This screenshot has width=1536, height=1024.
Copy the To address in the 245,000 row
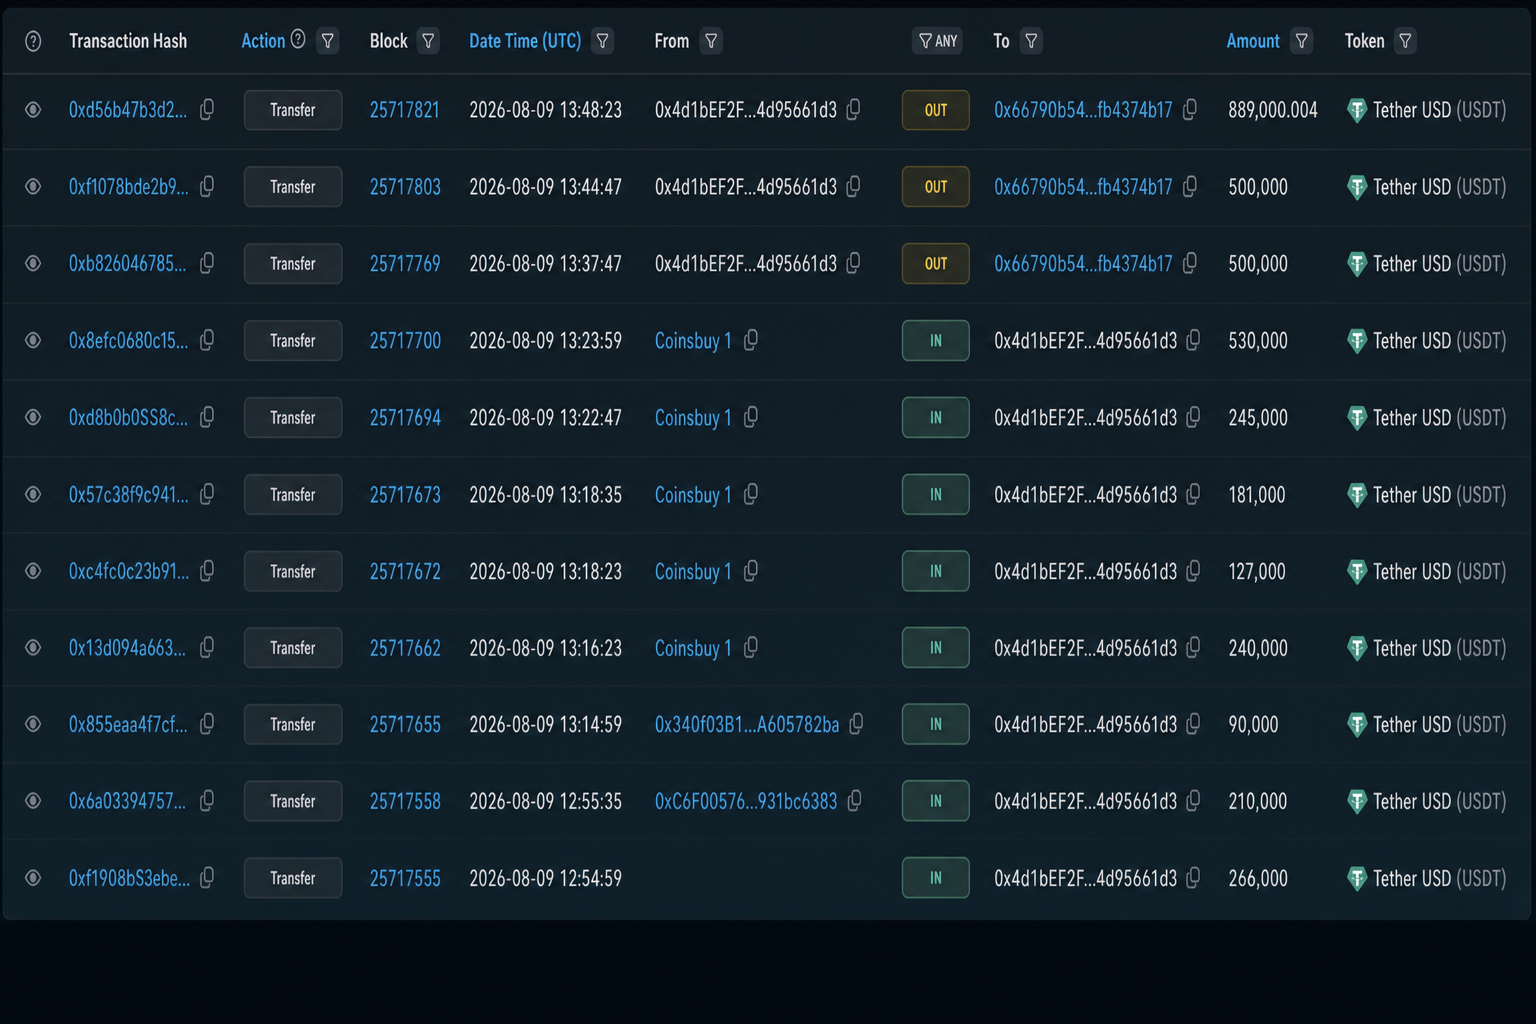point(1193,417)
